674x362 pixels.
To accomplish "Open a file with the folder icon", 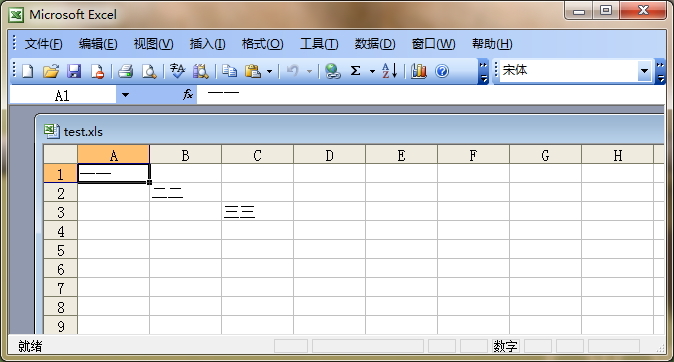I will point(51,71).
